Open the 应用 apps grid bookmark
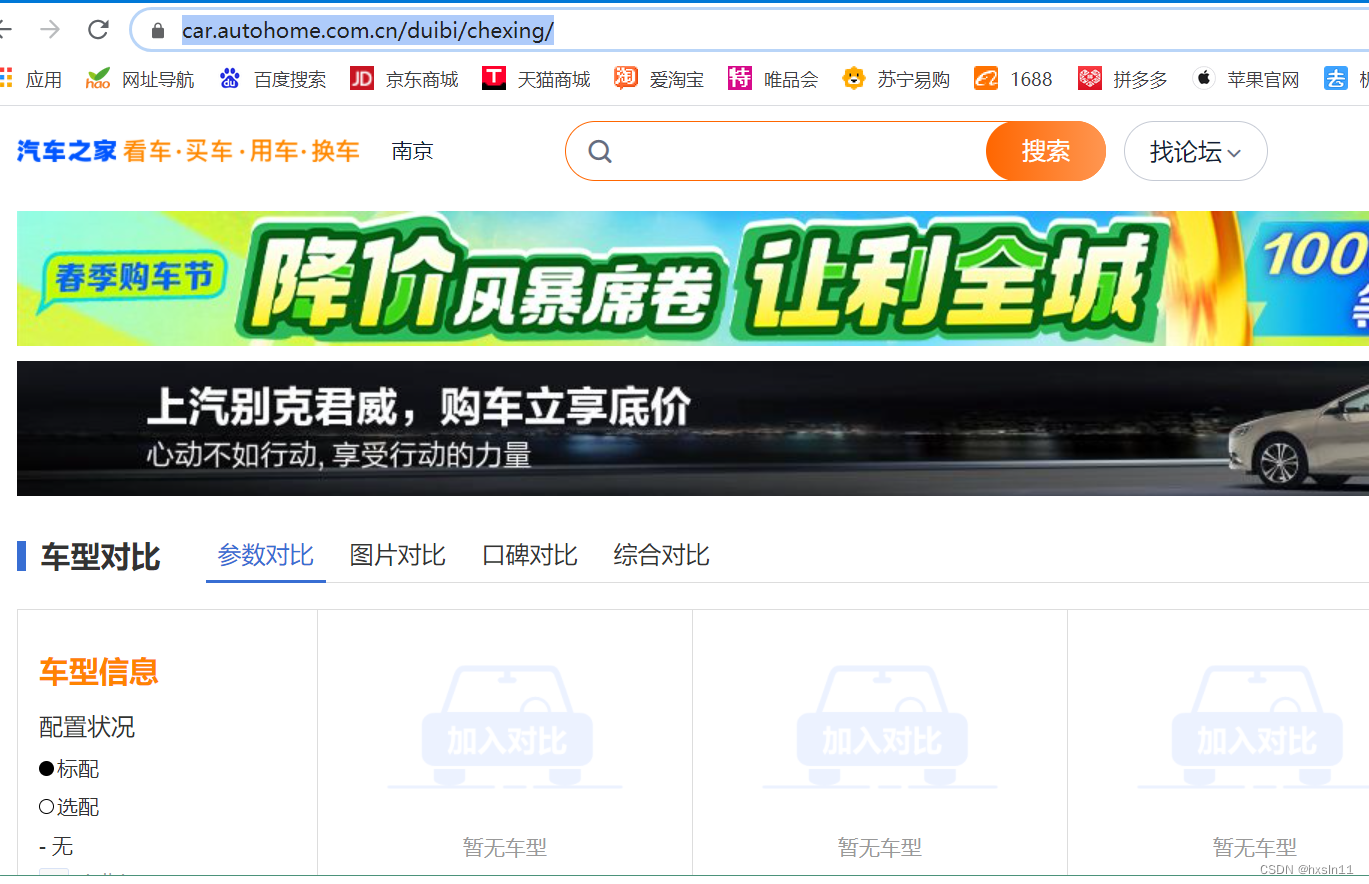1369x884 pixels. (x=31, y=79)
